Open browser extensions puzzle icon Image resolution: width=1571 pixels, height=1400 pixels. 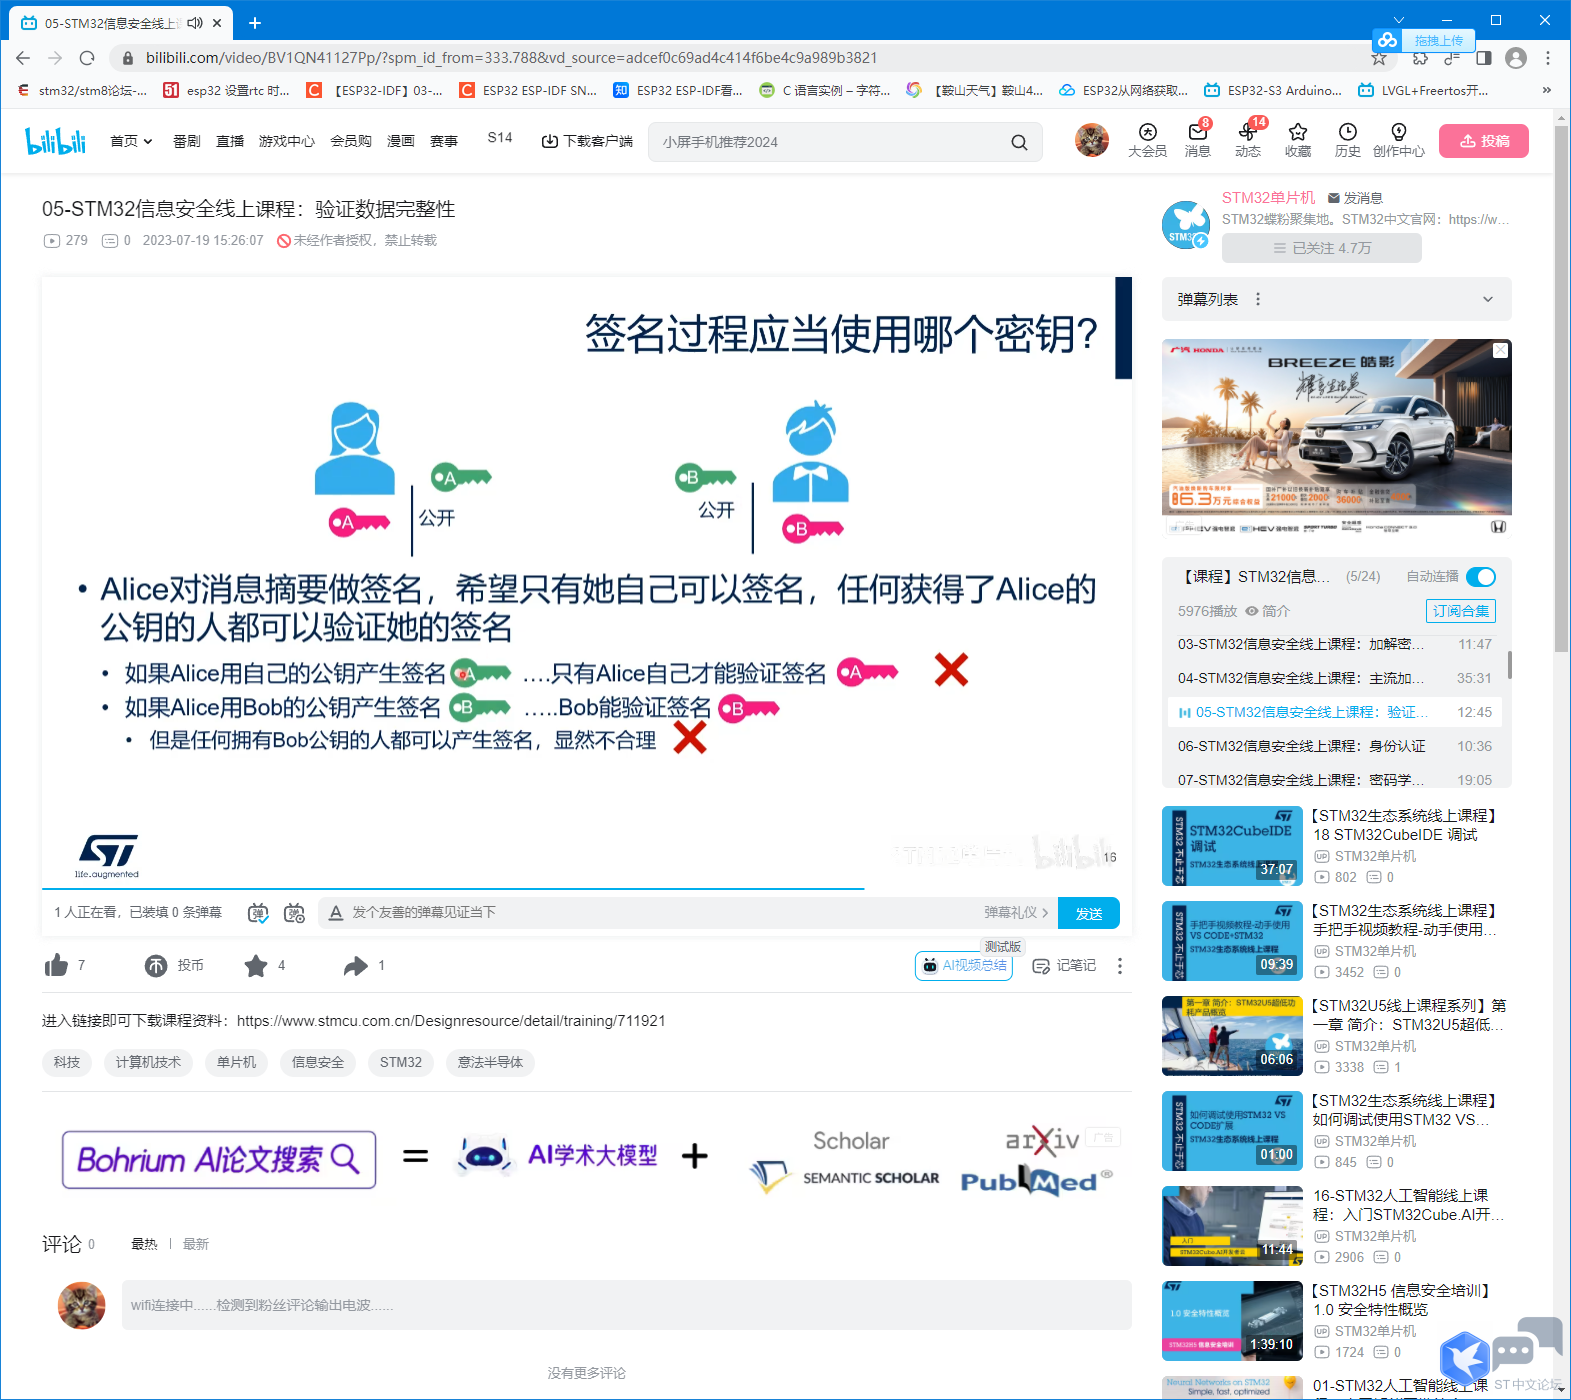point(1420,58)
